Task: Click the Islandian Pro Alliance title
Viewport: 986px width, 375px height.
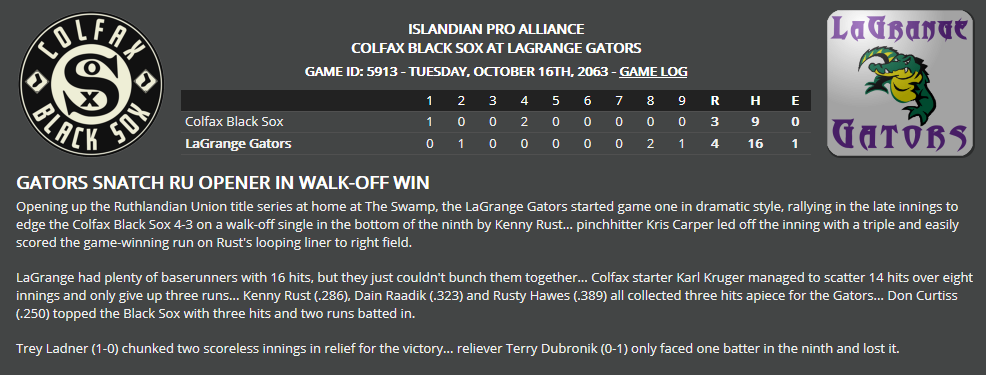Action: point(496,29)
